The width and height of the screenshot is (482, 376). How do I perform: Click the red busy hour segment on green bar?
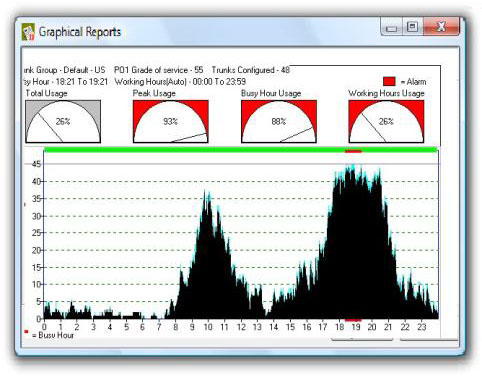tap(353, 151)
